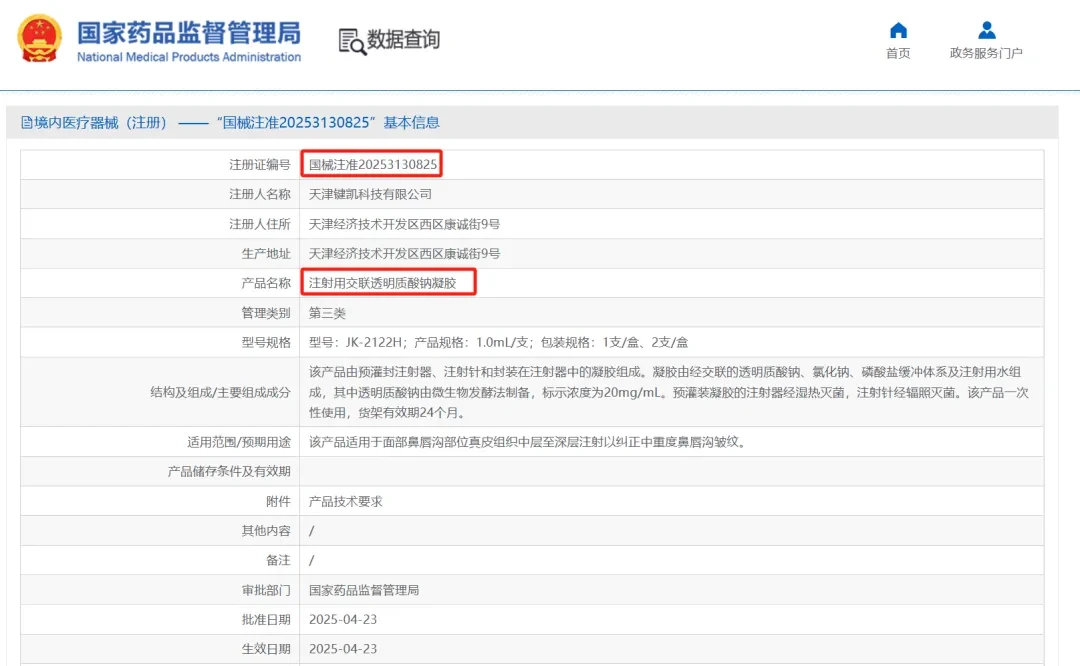Click the 注册证编号 label cell
The height and width of the screenshot is (666, 1080).
pyautogui.click(x=260, y=165)
